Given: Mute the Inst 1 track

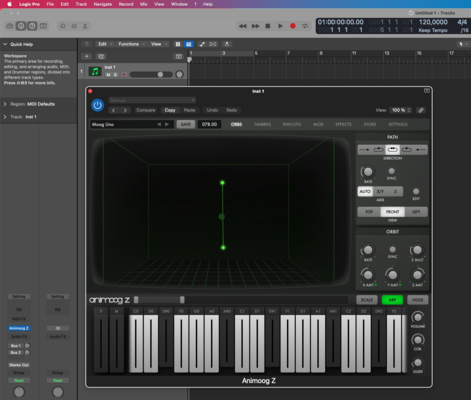Looking at the screenshot, I should [x=108, y=75].
